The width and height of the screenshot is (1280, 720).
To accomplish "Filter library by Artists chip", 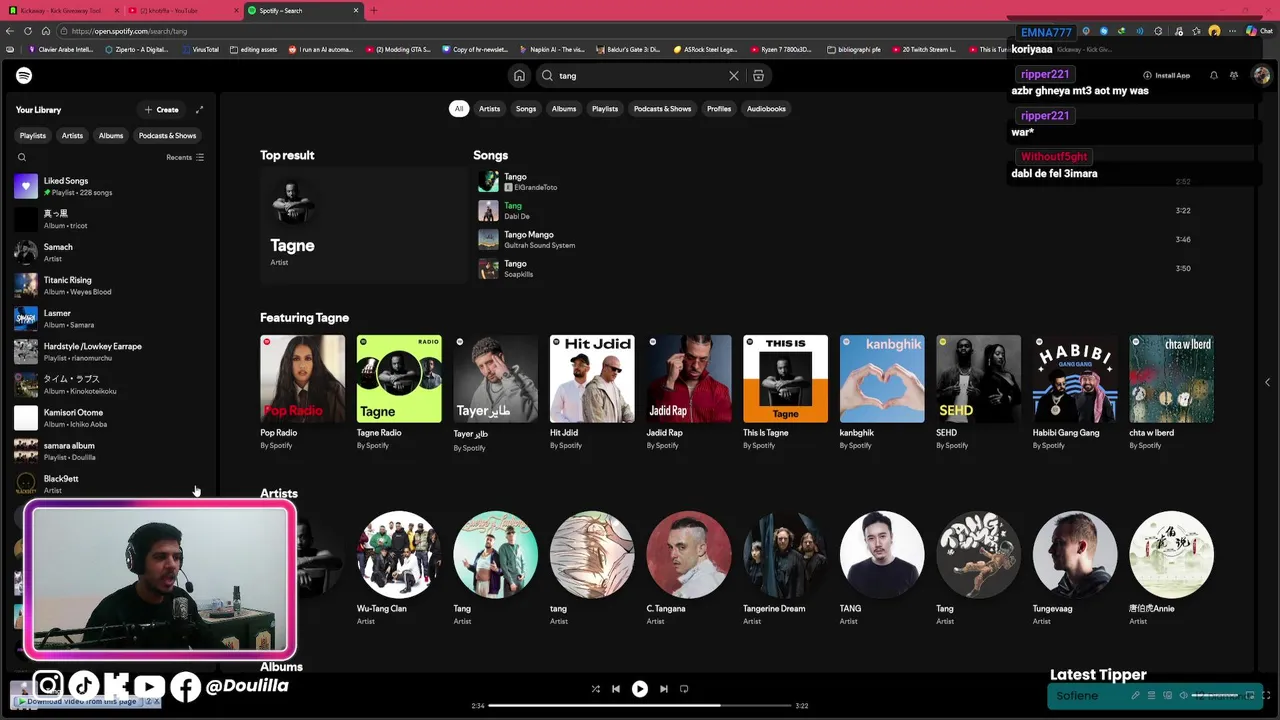I will [x=72, y=135].
